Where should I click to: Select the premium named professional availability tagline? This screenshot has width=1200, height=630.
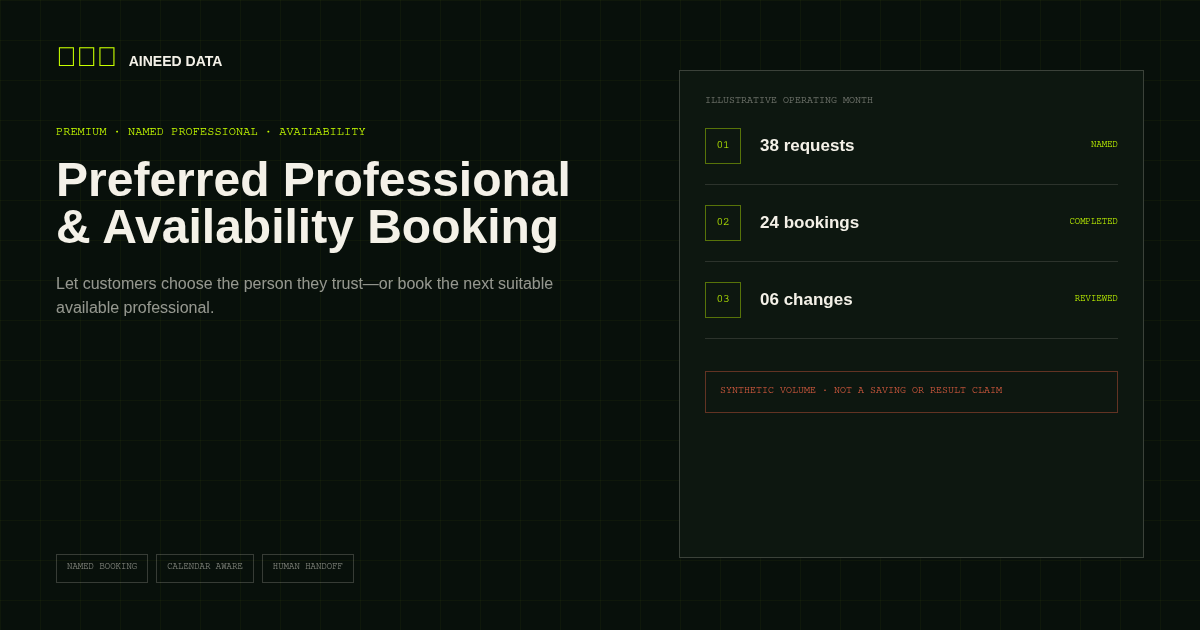click(211, 132)
